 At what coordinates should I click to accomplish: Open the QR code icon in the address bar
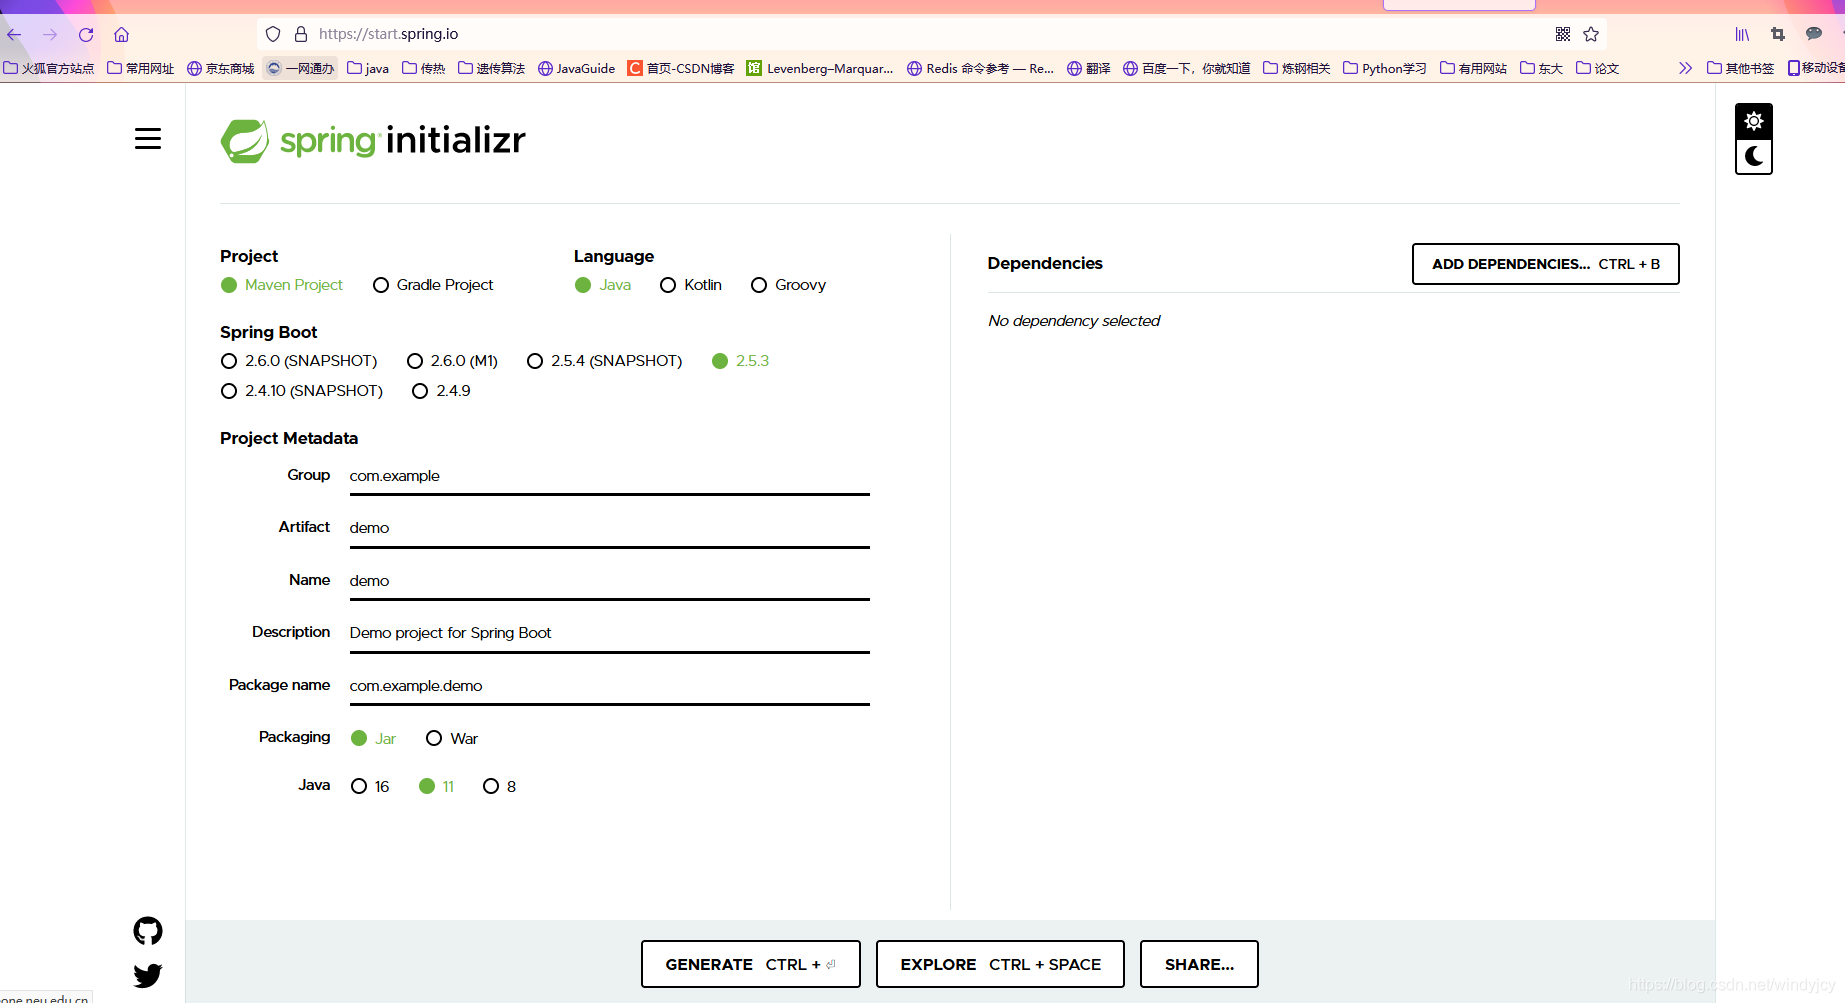point(1563,34)
